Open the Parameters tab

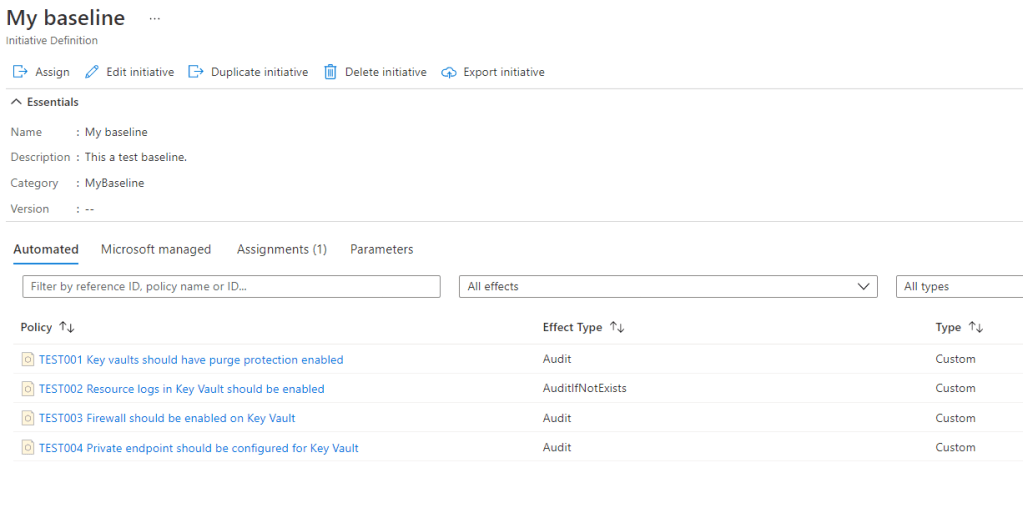381,250
